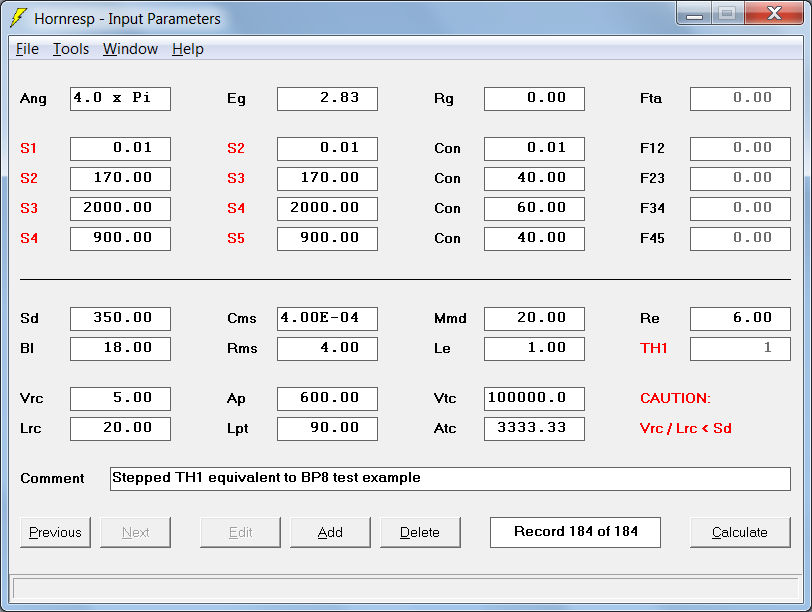The height and width of the screenshot is (612, 812).
Task: Select the Eg input field
Action: coord(327,99)
